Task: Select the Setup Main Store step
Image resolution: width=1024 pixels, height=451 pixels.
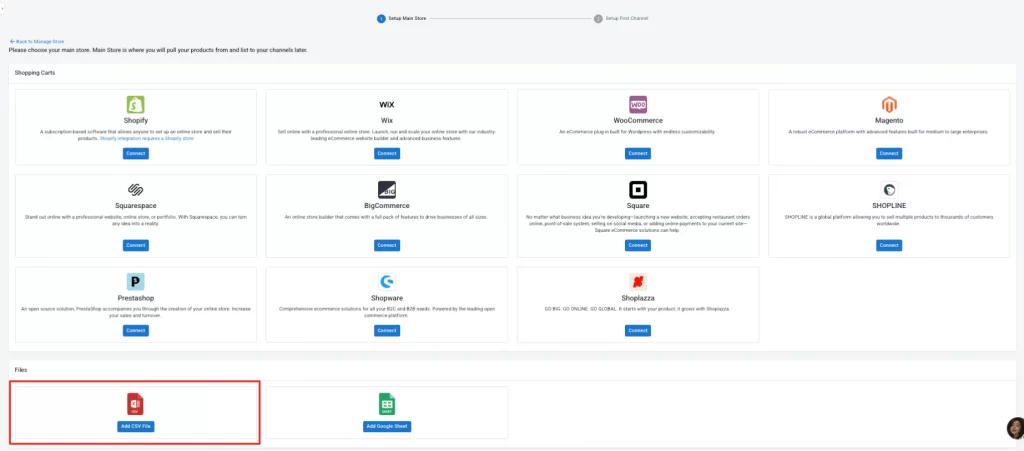Action: point(402,18)
